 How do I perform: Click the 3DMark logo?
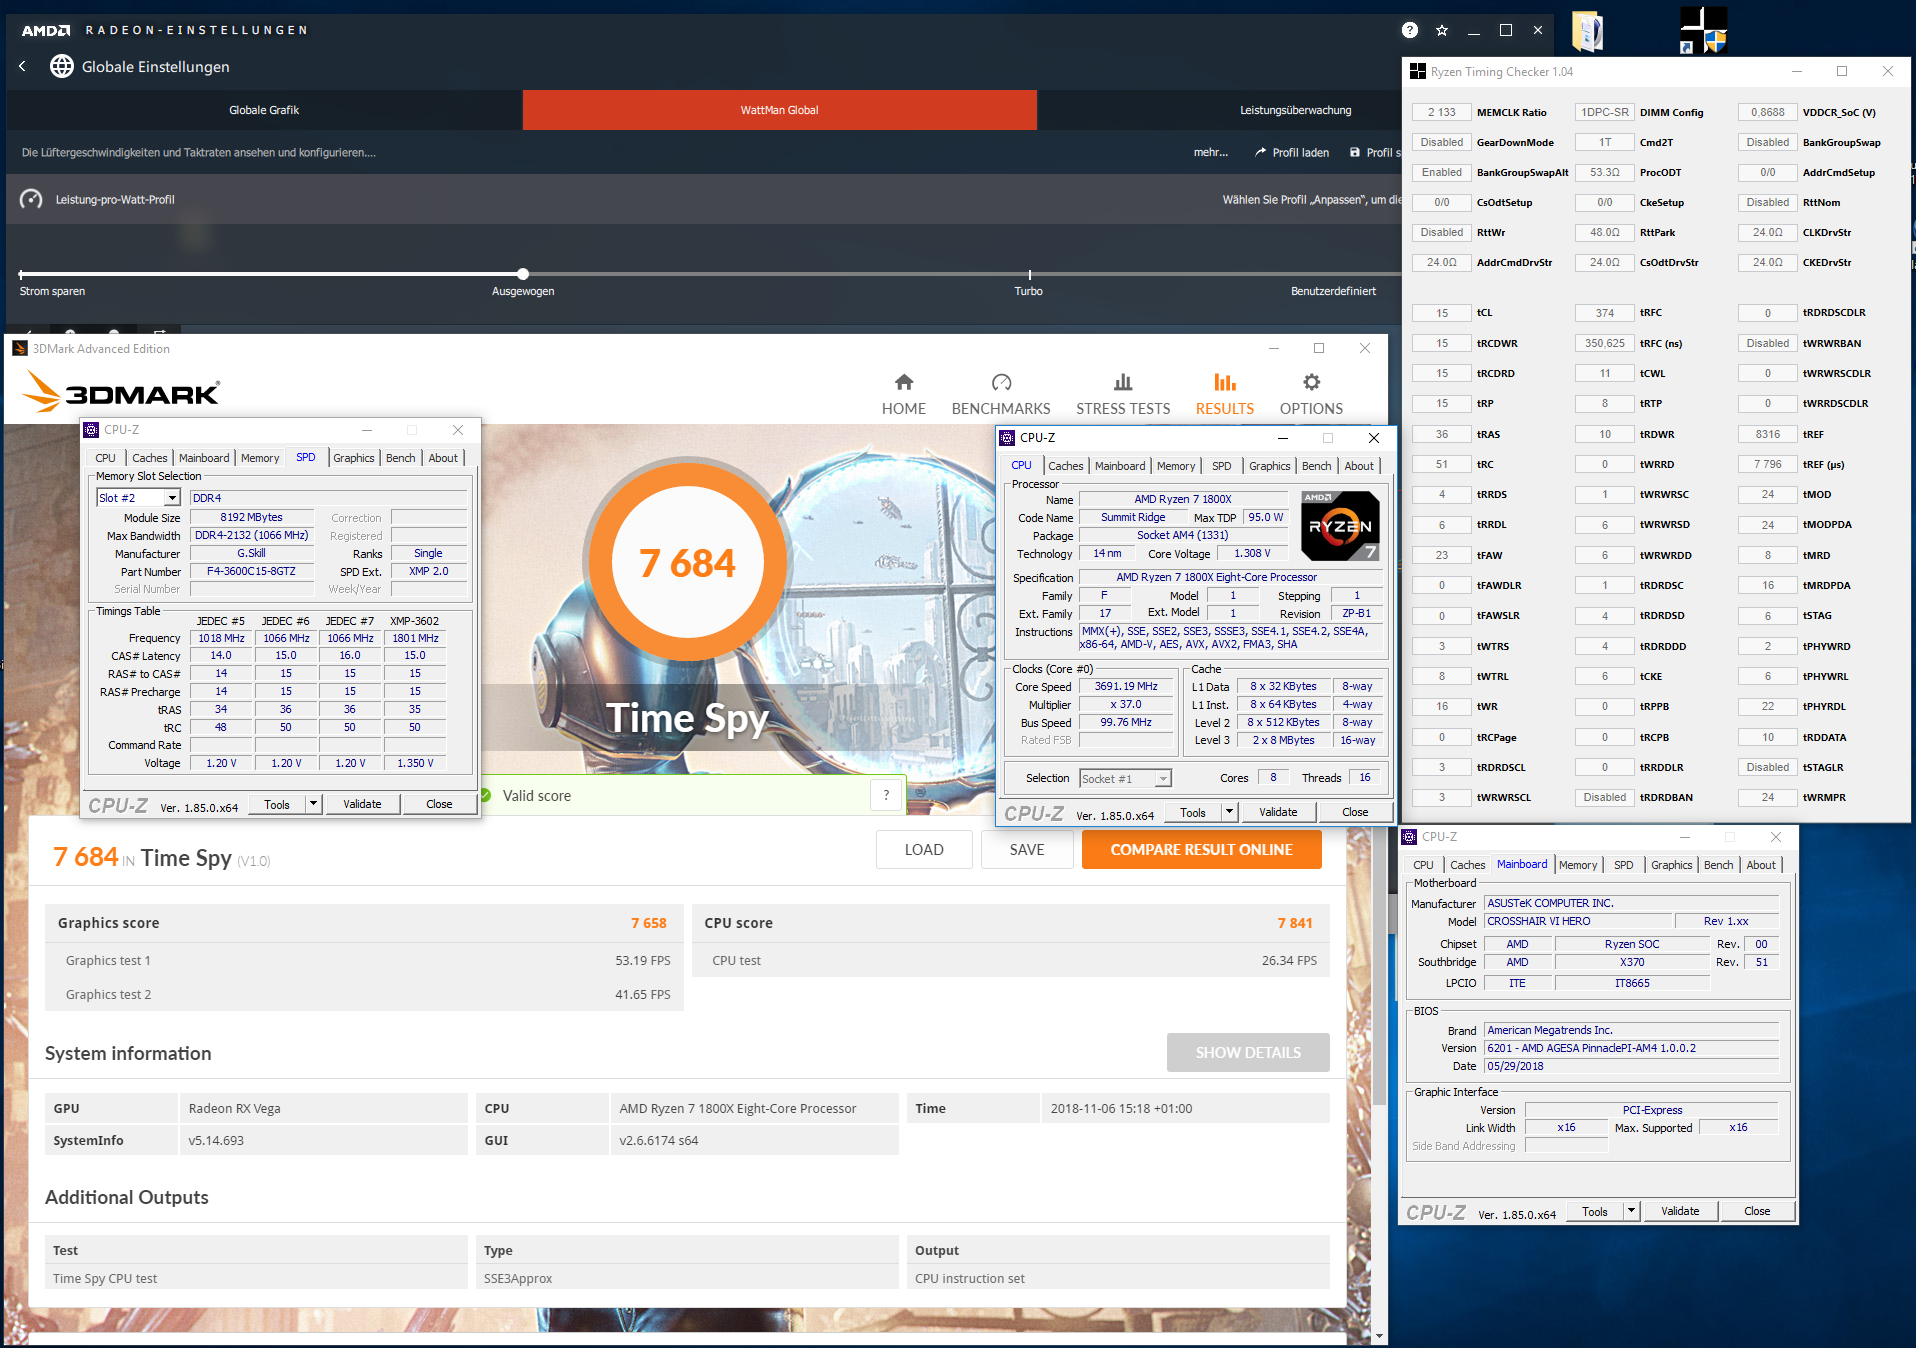[x=121, y=391]
